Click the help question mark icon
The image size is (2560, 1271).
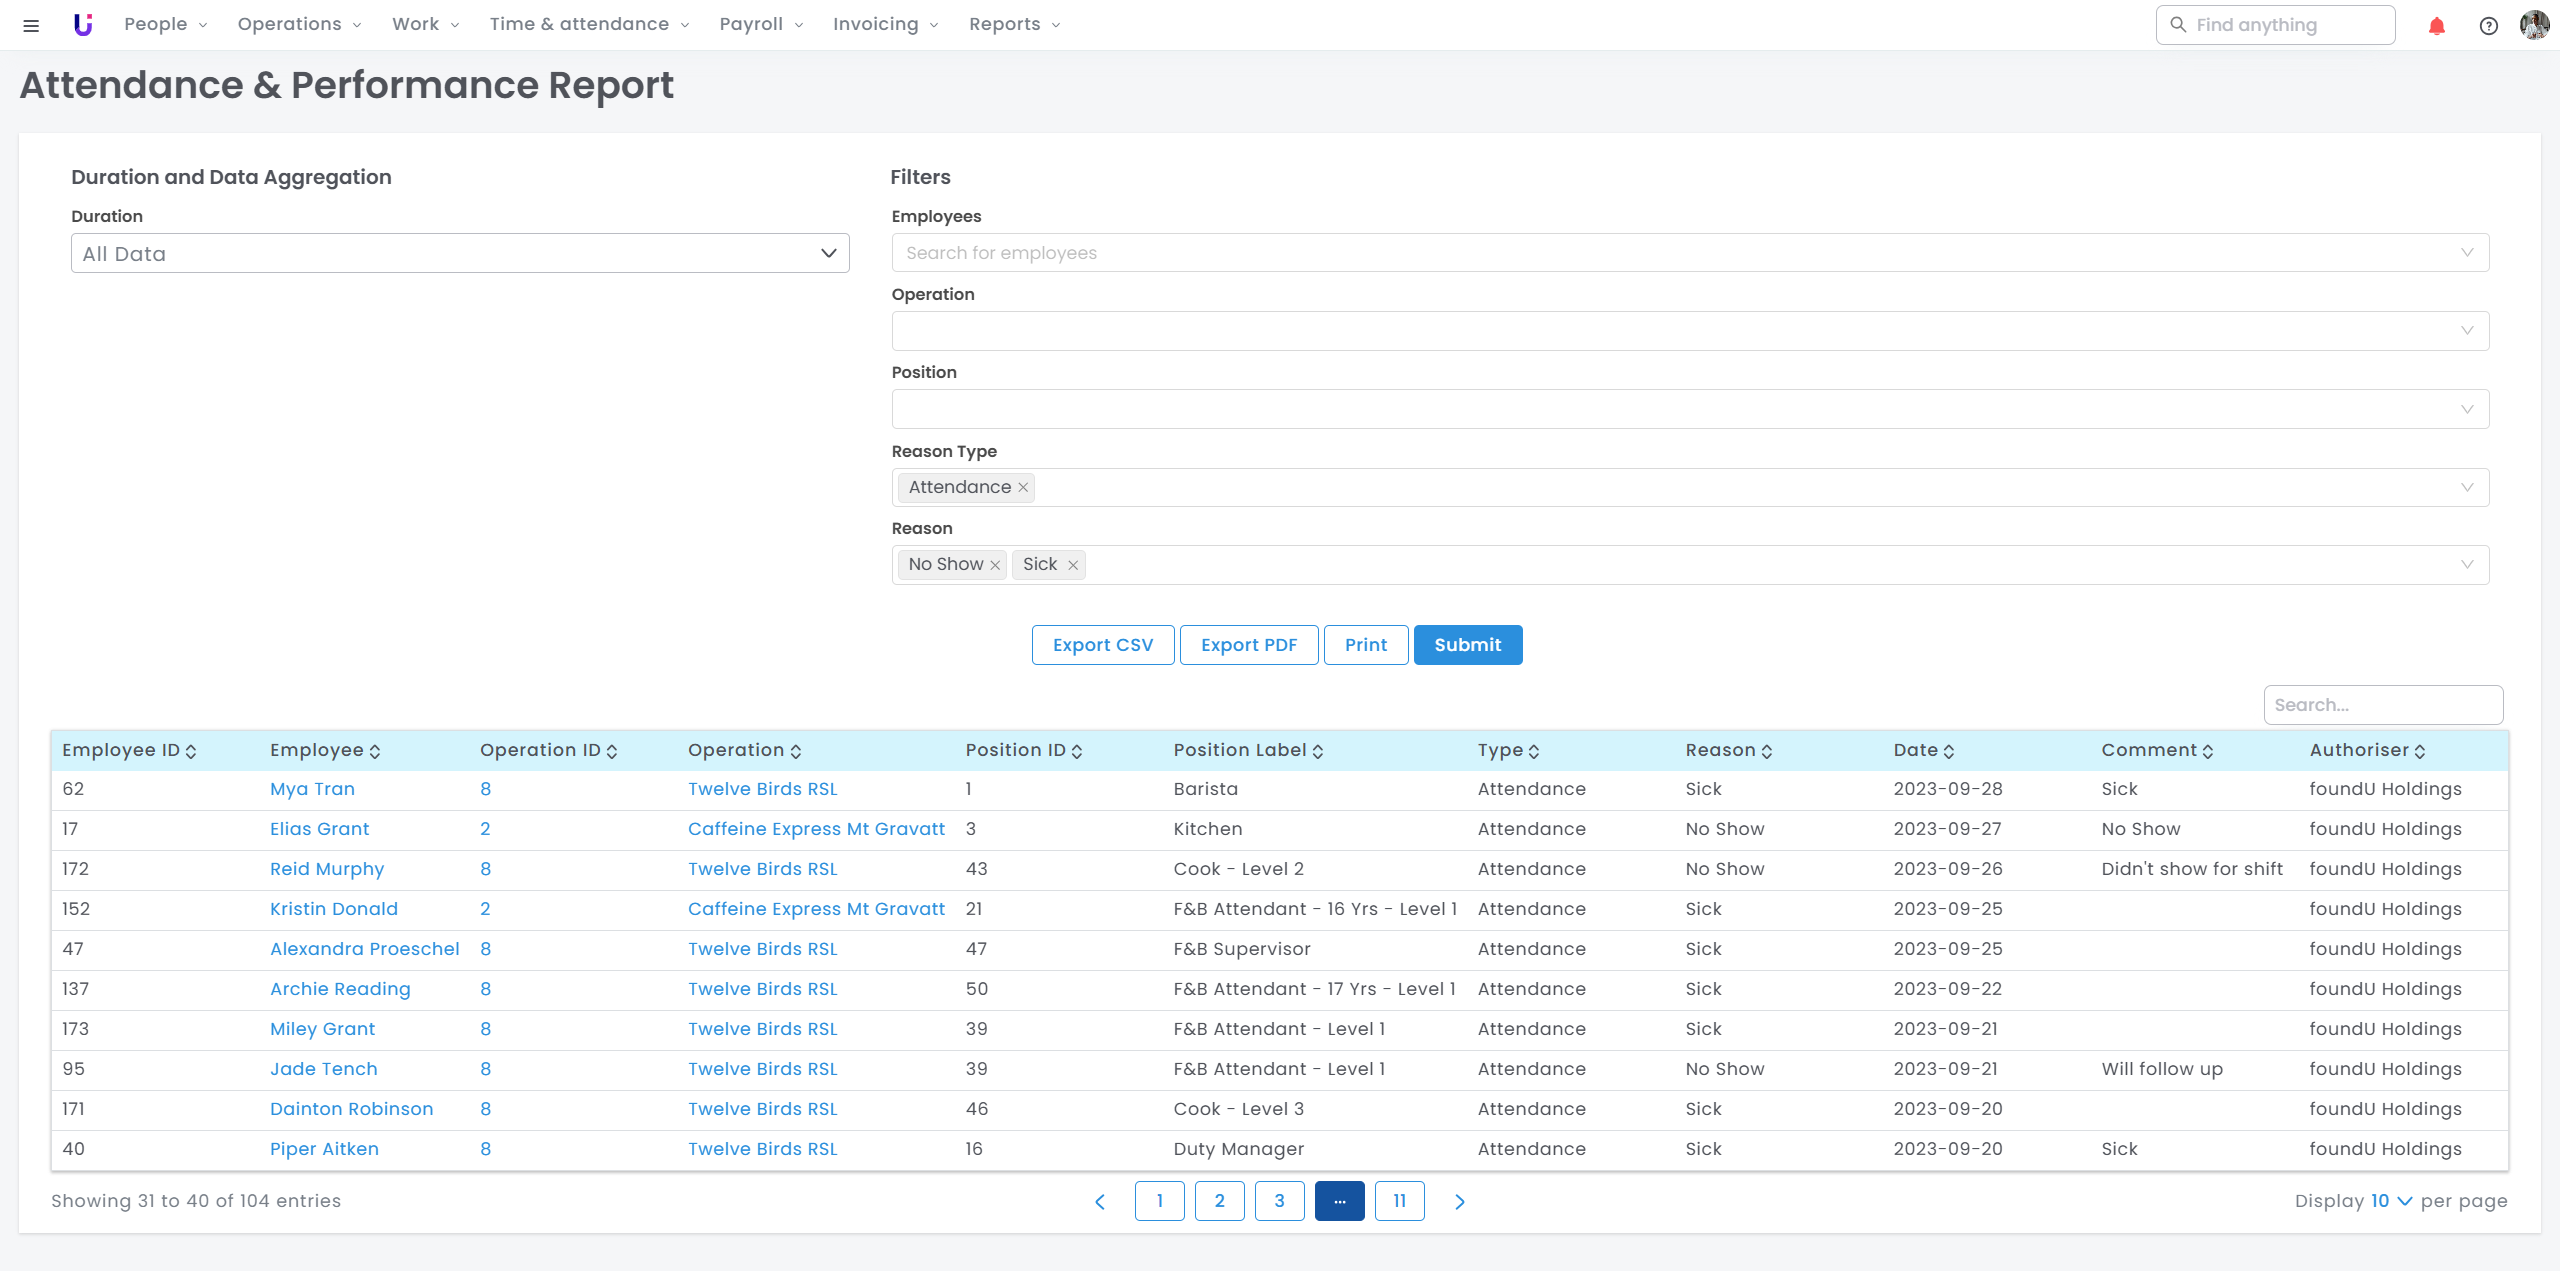pyautogui.click(x=2488, y=26)
